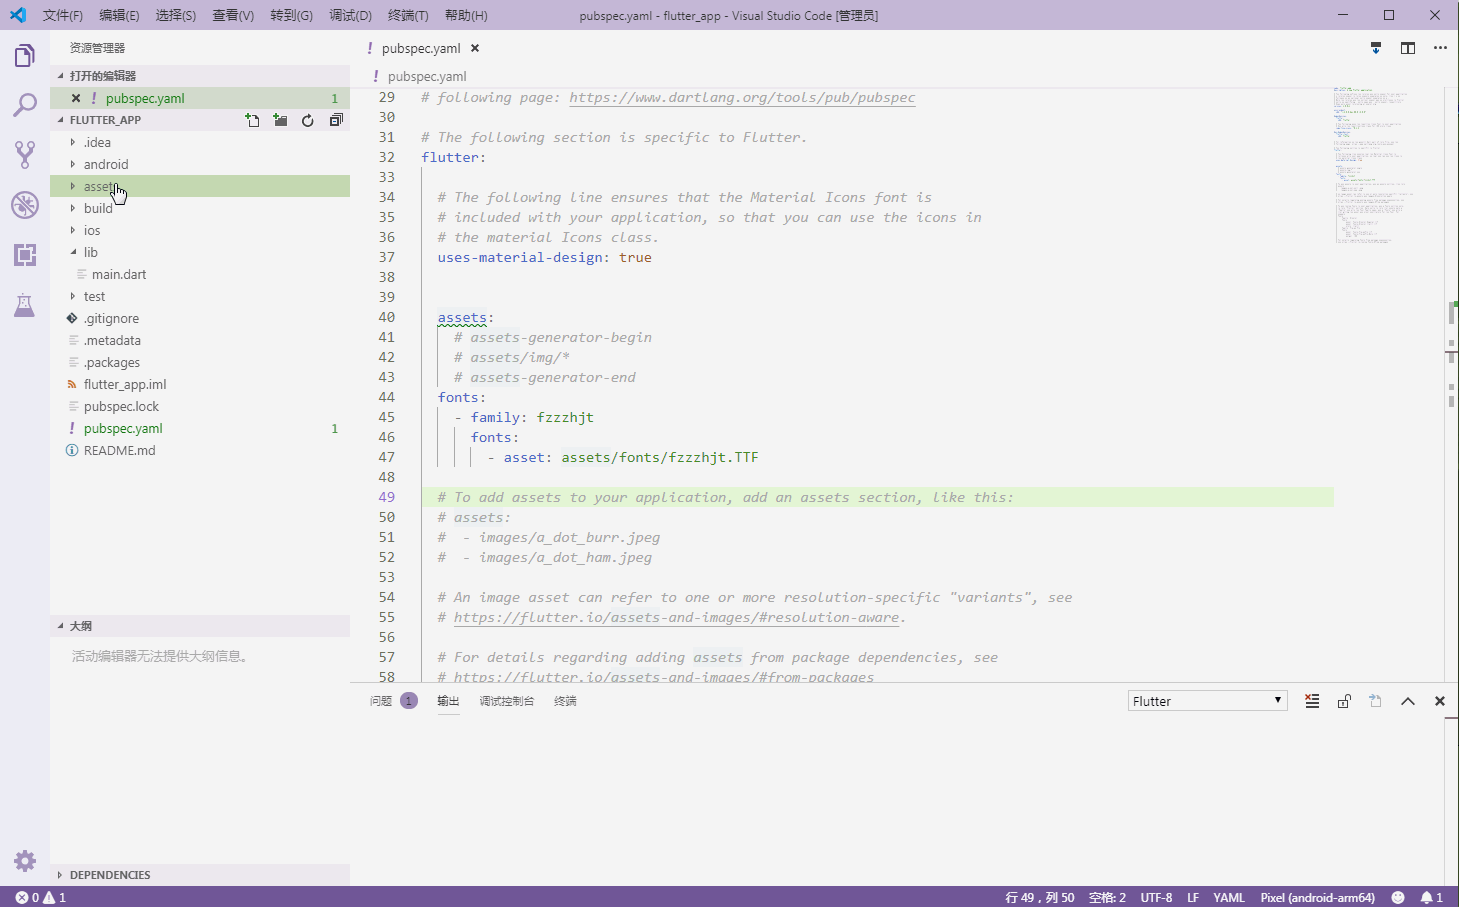Open the Source Control view icon

tap(25, 155)
